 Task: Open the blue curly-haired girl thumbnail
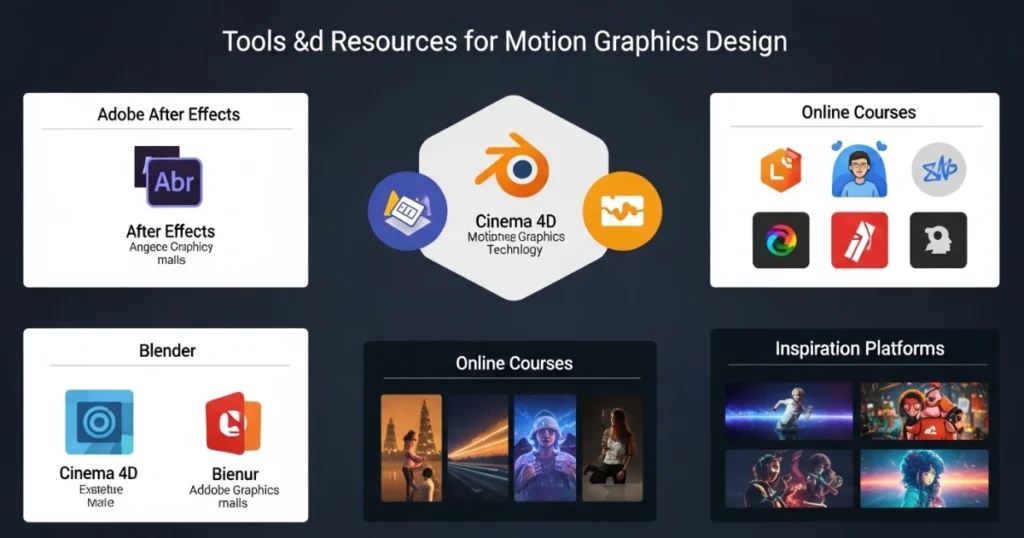tap(924, 479)
